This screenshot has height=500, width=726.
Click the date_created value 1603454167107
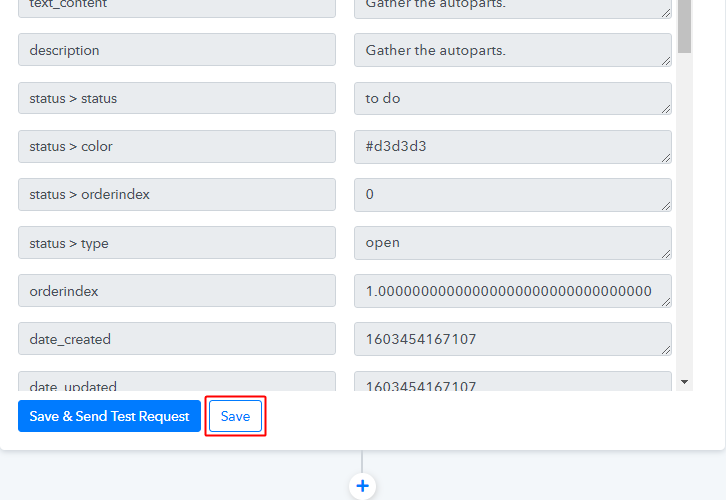tap(513, 339)
